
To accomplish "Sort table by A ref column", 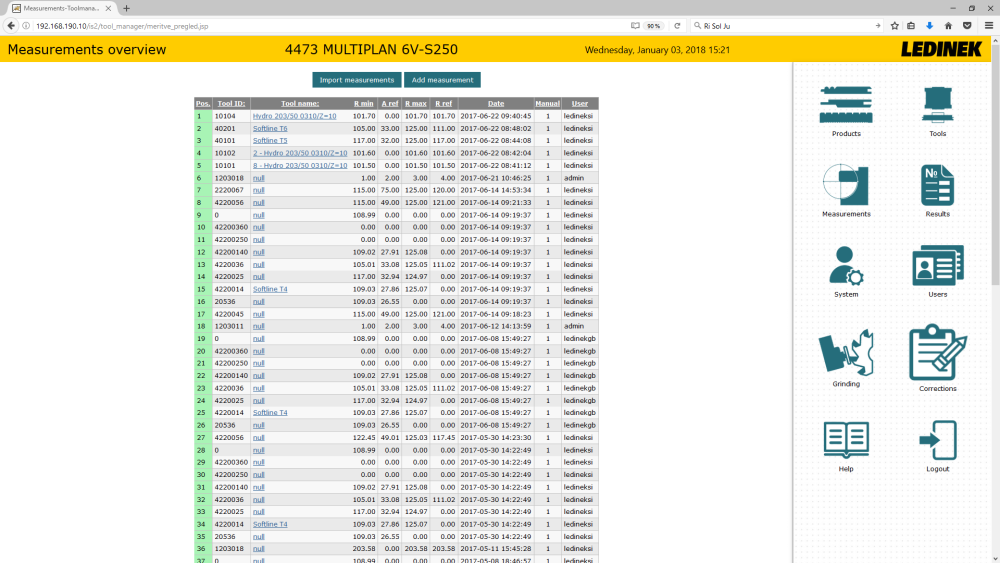I will click(390, 103).
